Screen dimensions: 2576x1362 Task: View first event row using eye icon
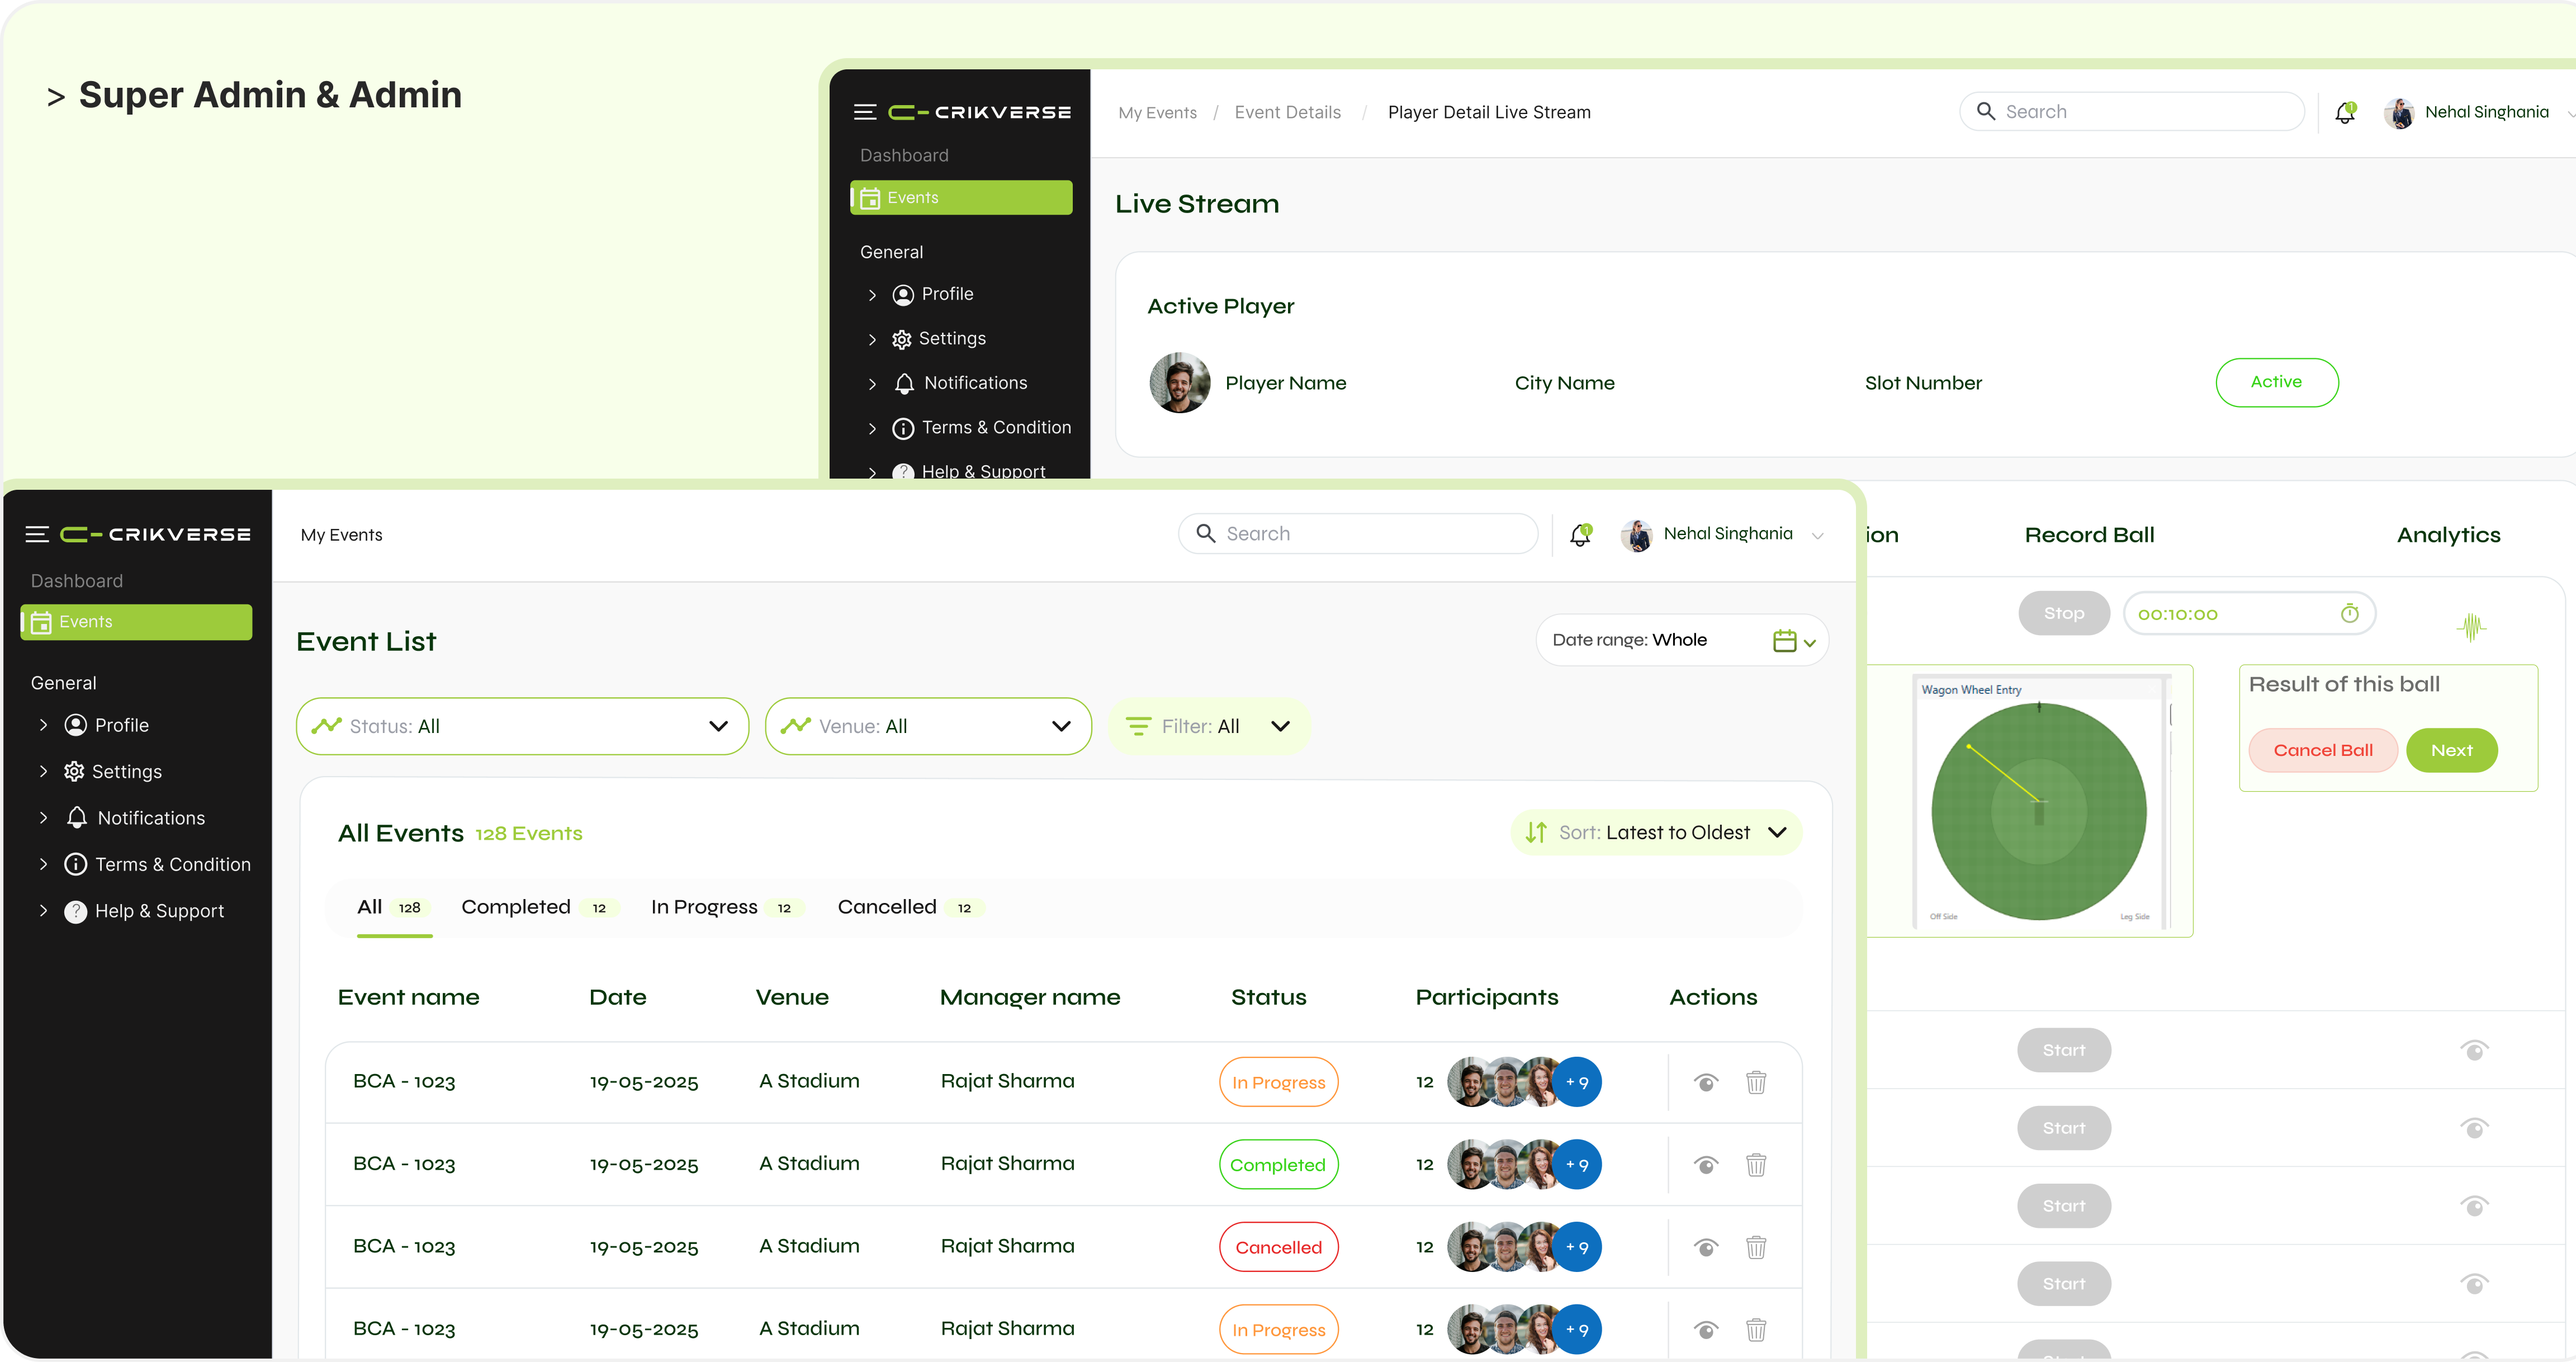(x=1706, y=1082)
